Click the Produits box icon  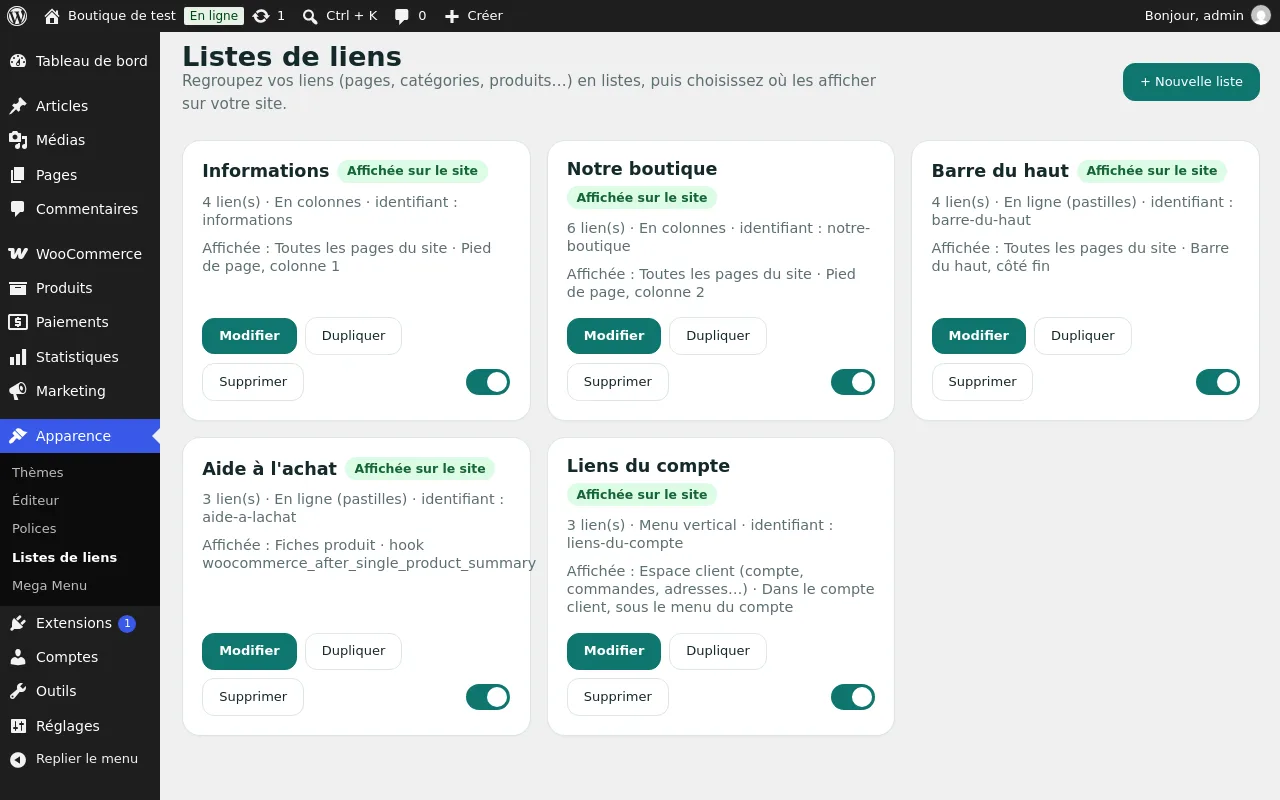pos(18,288)
